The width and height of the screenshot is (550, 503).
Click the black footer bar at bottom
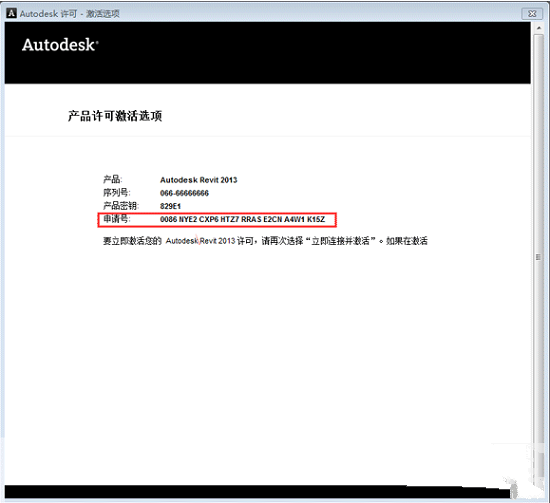coord(257,492)
